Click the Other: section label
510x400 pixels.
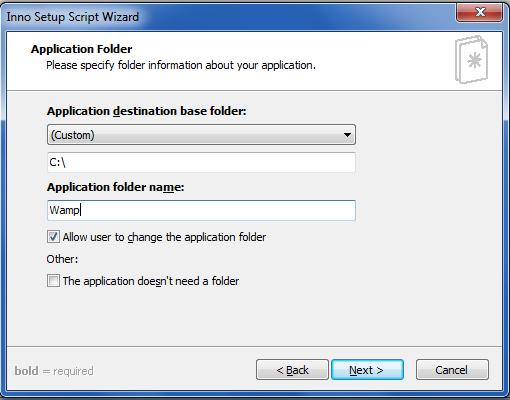click(x=62, y=259)
